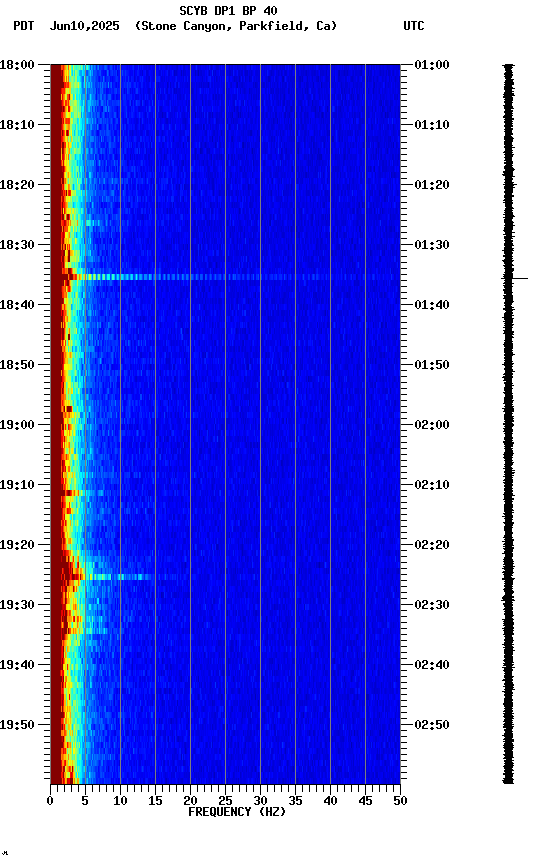Click the "18:20" PDT time label

point(17,185)
